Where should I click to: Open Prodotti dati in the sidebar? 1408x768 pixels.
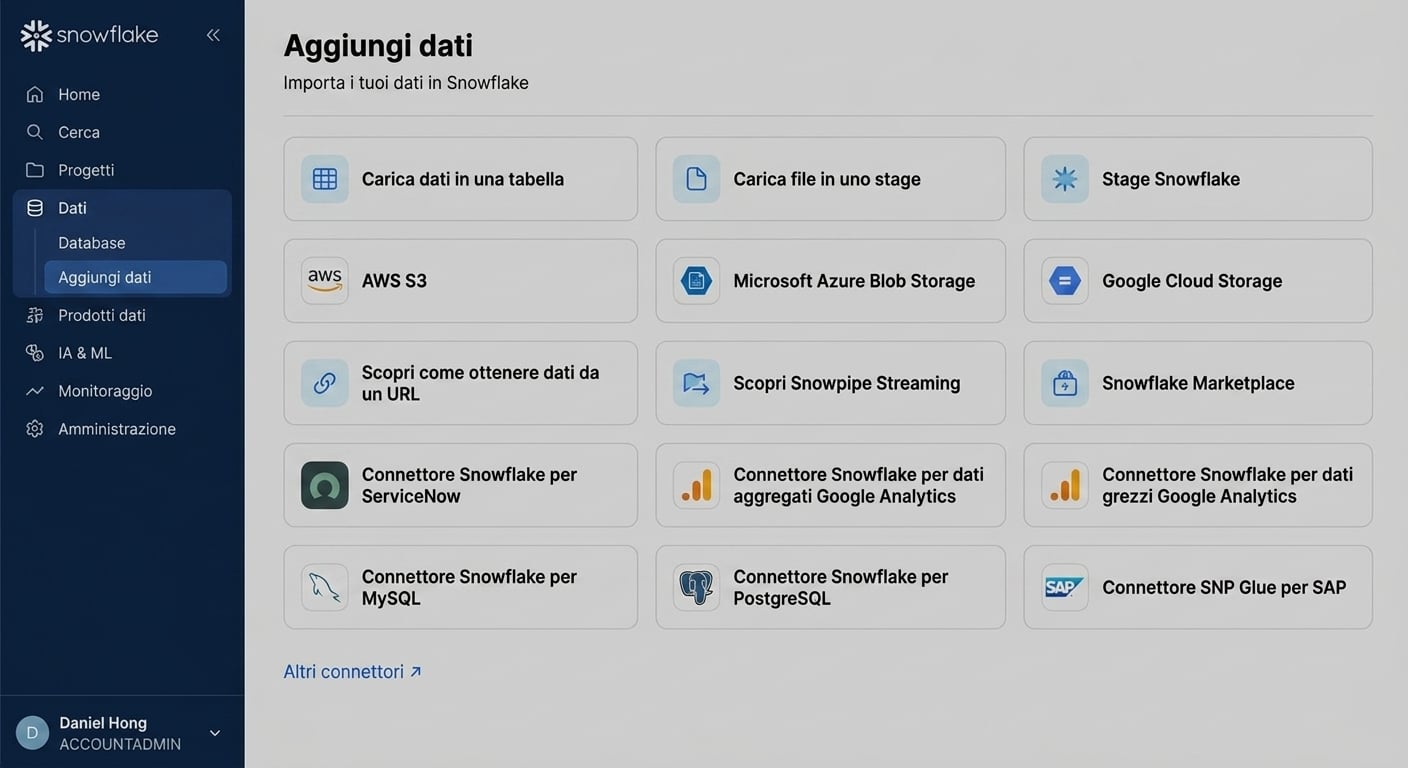(x=122, y=315)
